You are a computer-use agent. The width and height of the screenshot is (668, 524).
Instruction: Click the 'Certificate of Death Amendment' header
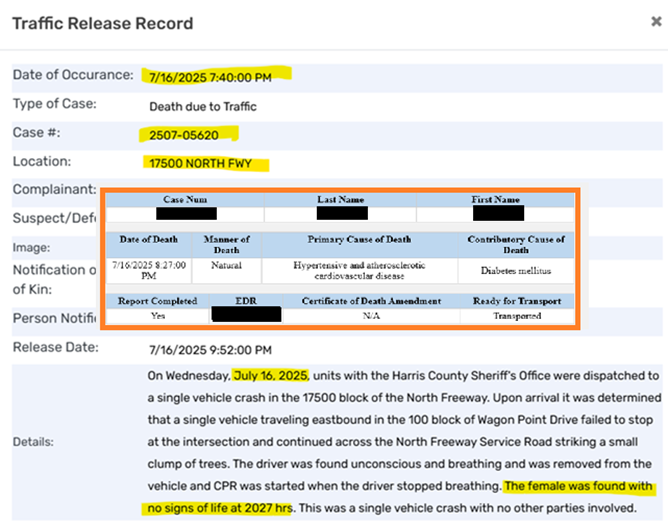(x=371, y=301)
